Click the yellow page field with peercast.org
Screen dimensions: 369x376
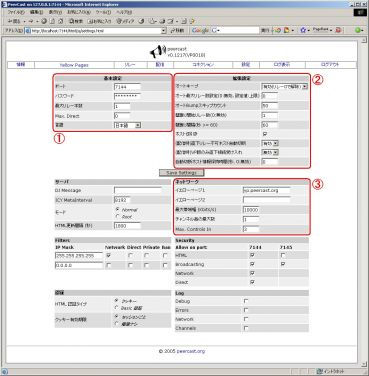point(266,190)
